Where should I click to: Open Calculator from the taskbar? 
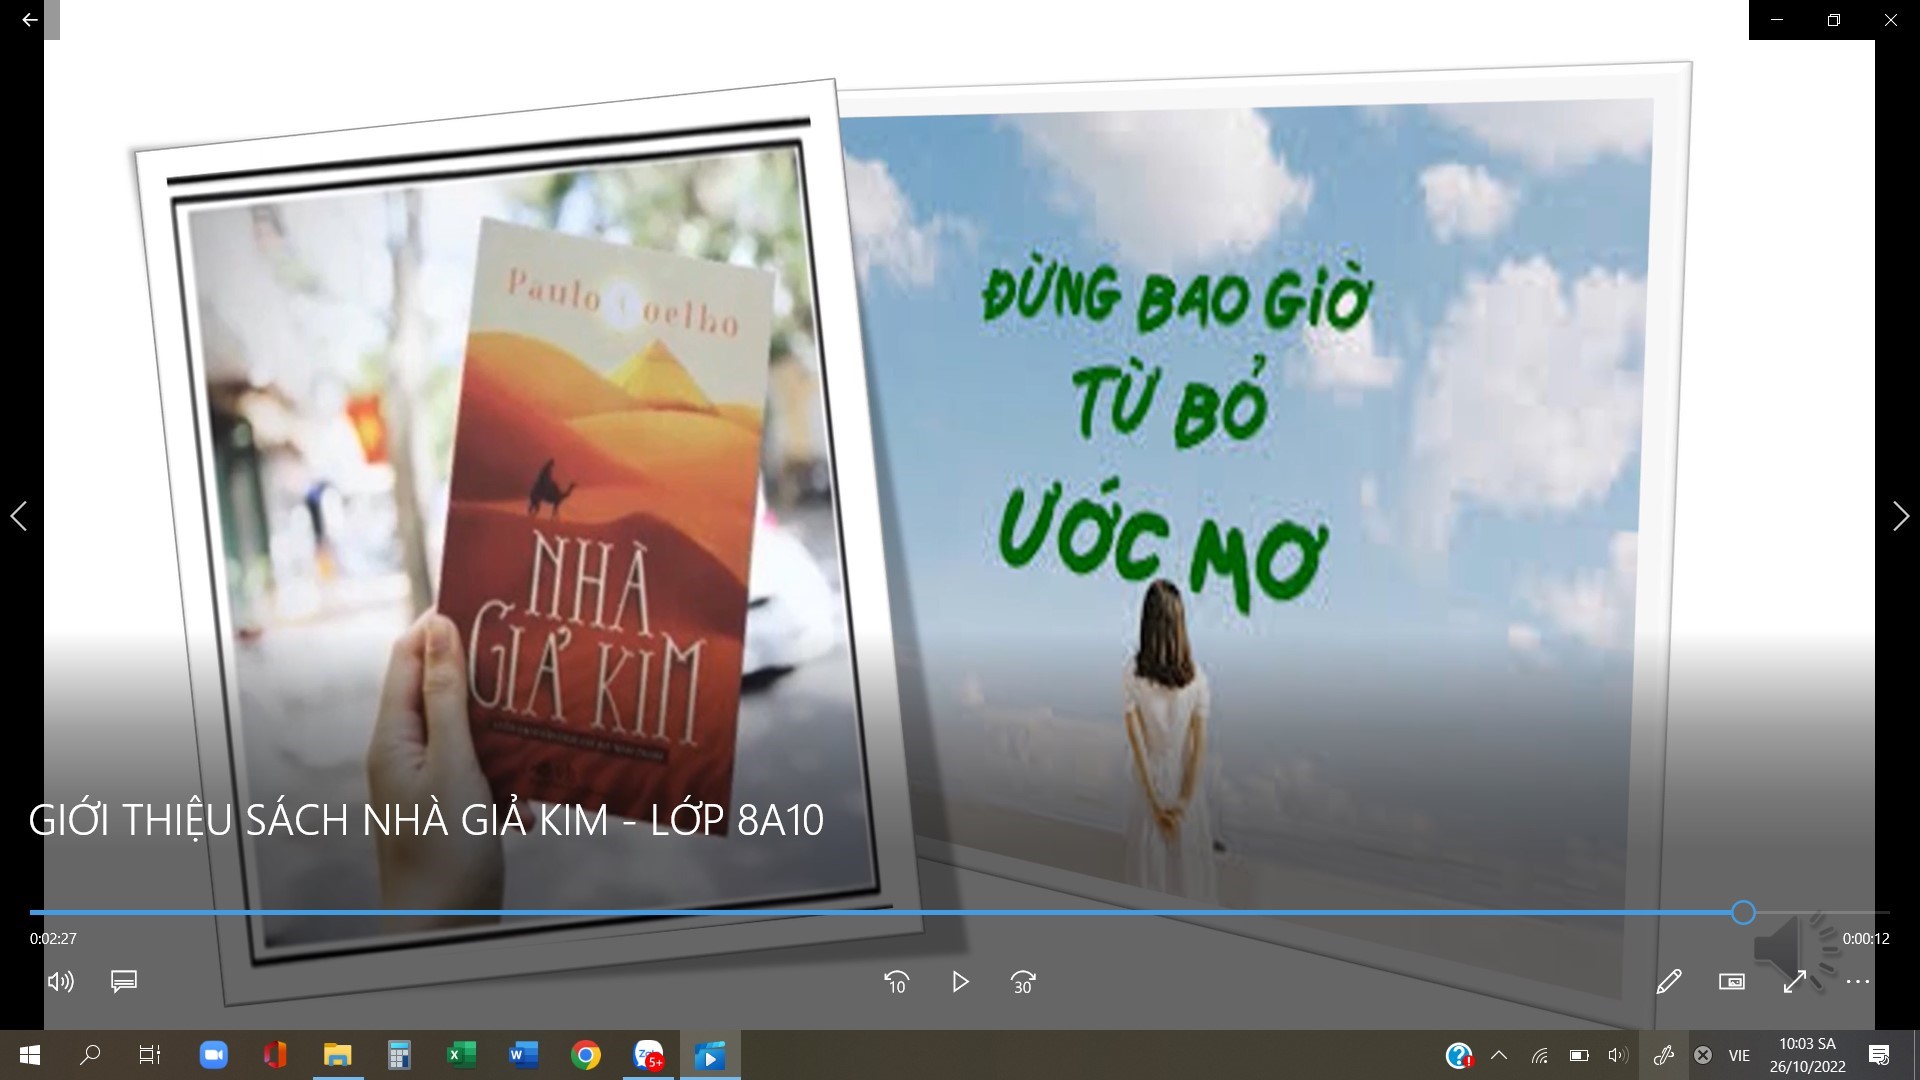(399, 1055)
